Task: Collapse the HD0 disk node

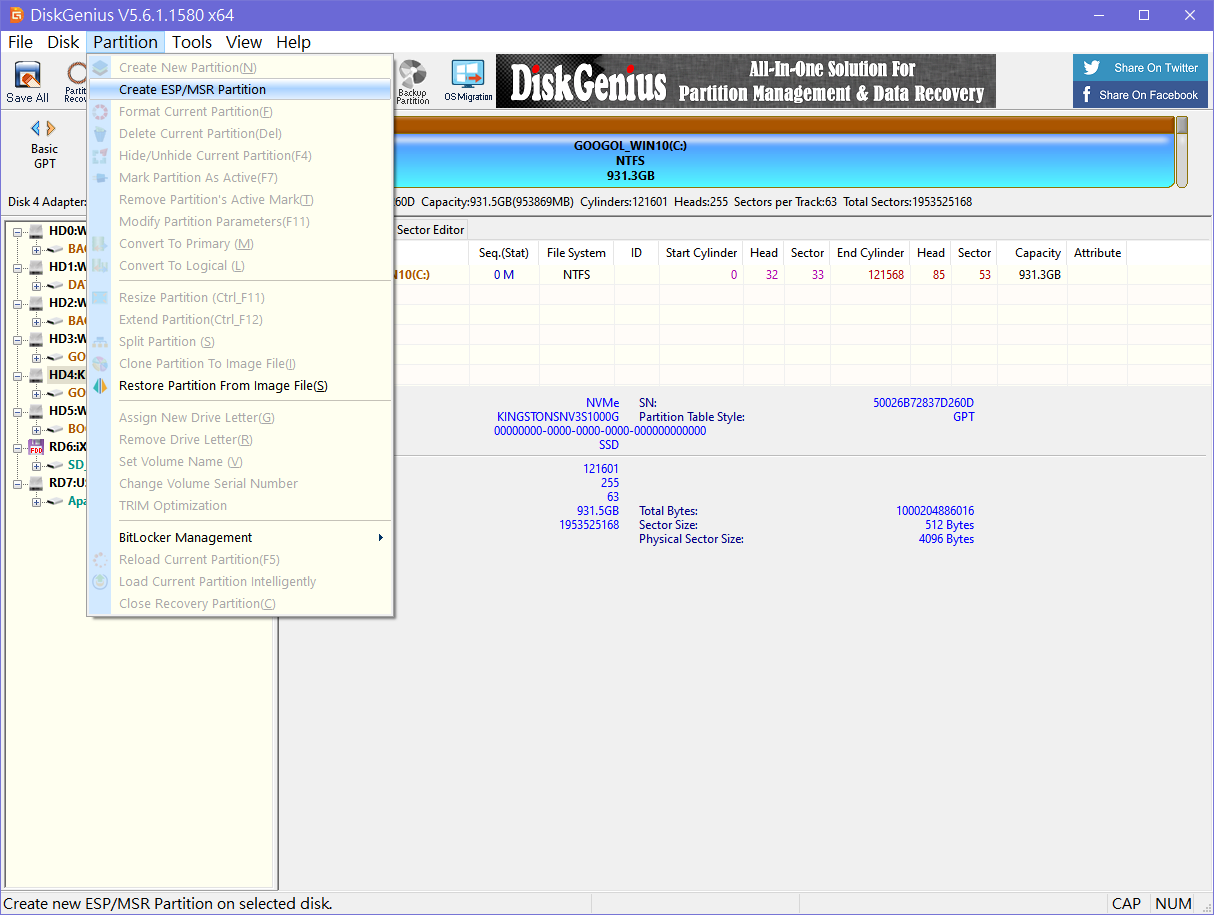Action: [x=18, y=232]
